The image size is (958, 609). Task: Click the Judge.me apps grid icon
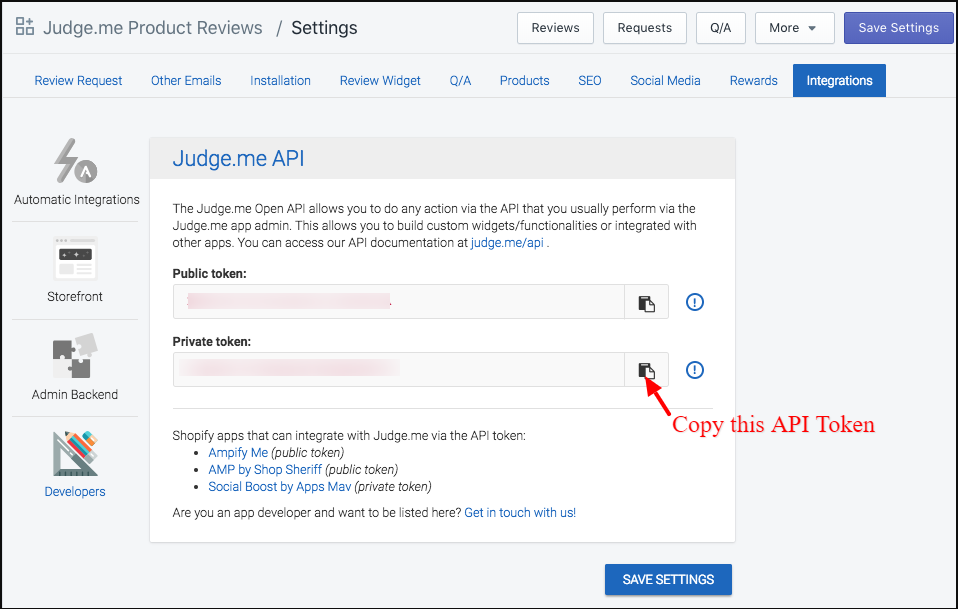pos(24,26)
